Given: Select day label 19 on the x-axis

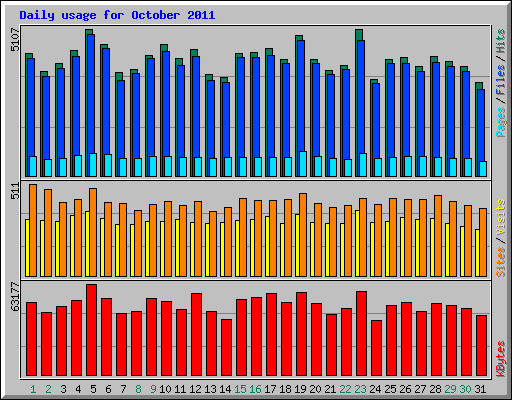Looking at the screenshot, I should (x=300, y=389).
